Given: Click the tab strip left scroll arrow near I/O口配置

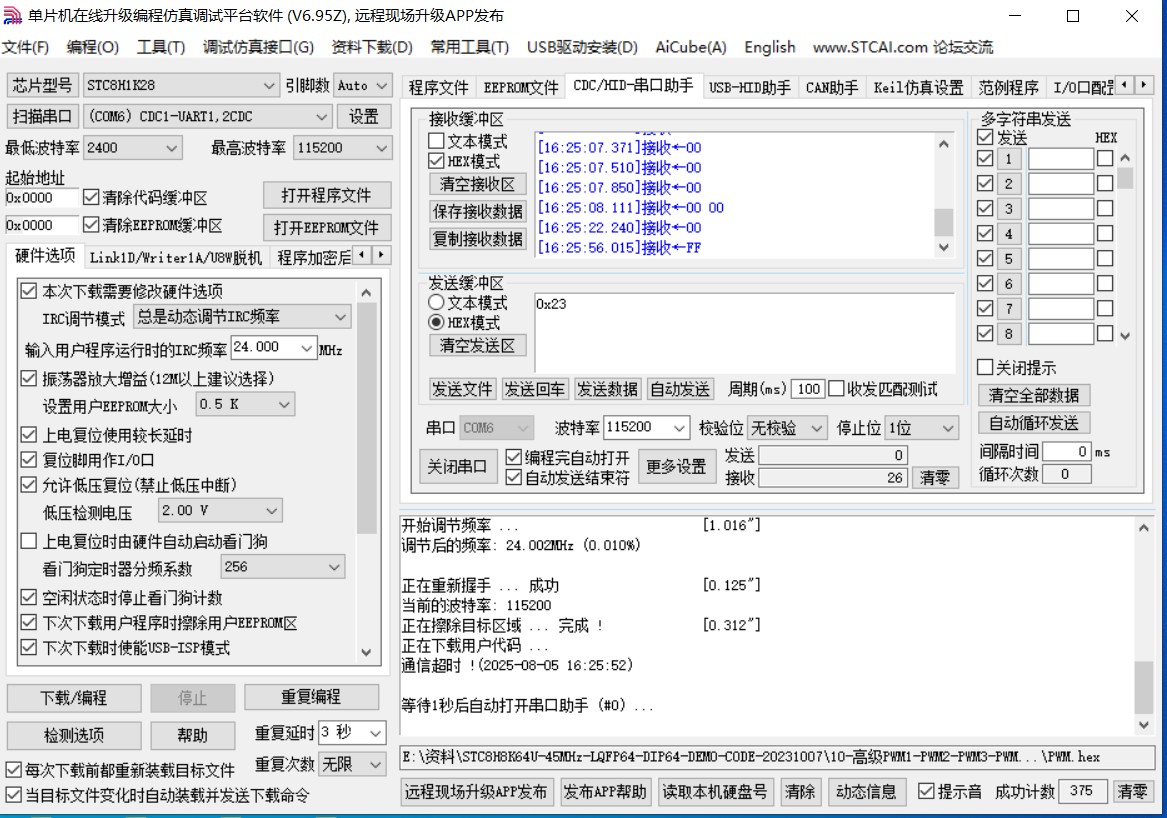Looking at the screenshot, I should tap(1124, 85).
